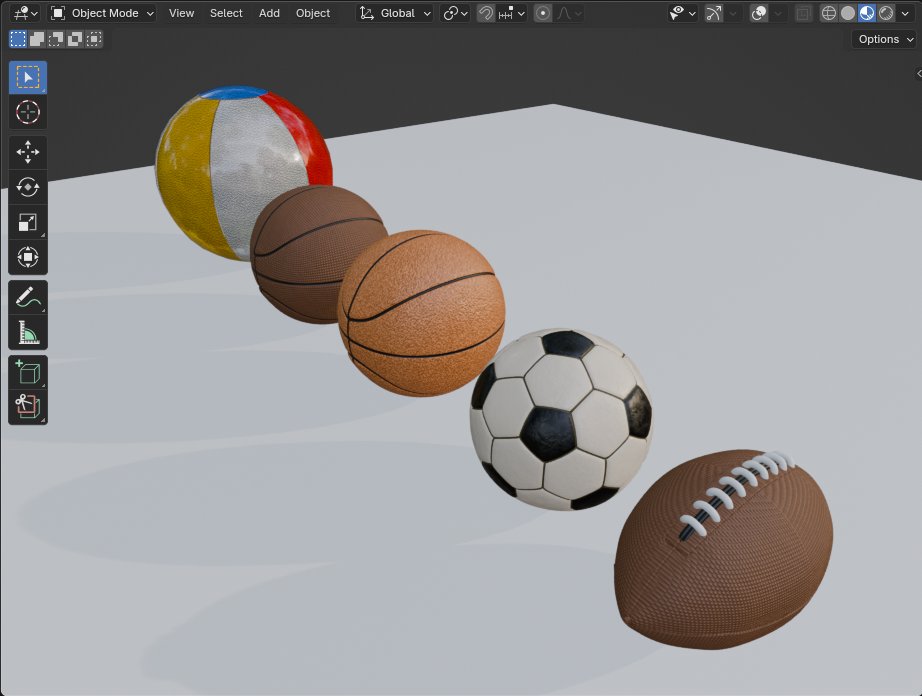Toggle viewport overlays
Screen dimensions: 922x696
click(x=759, y=13)
